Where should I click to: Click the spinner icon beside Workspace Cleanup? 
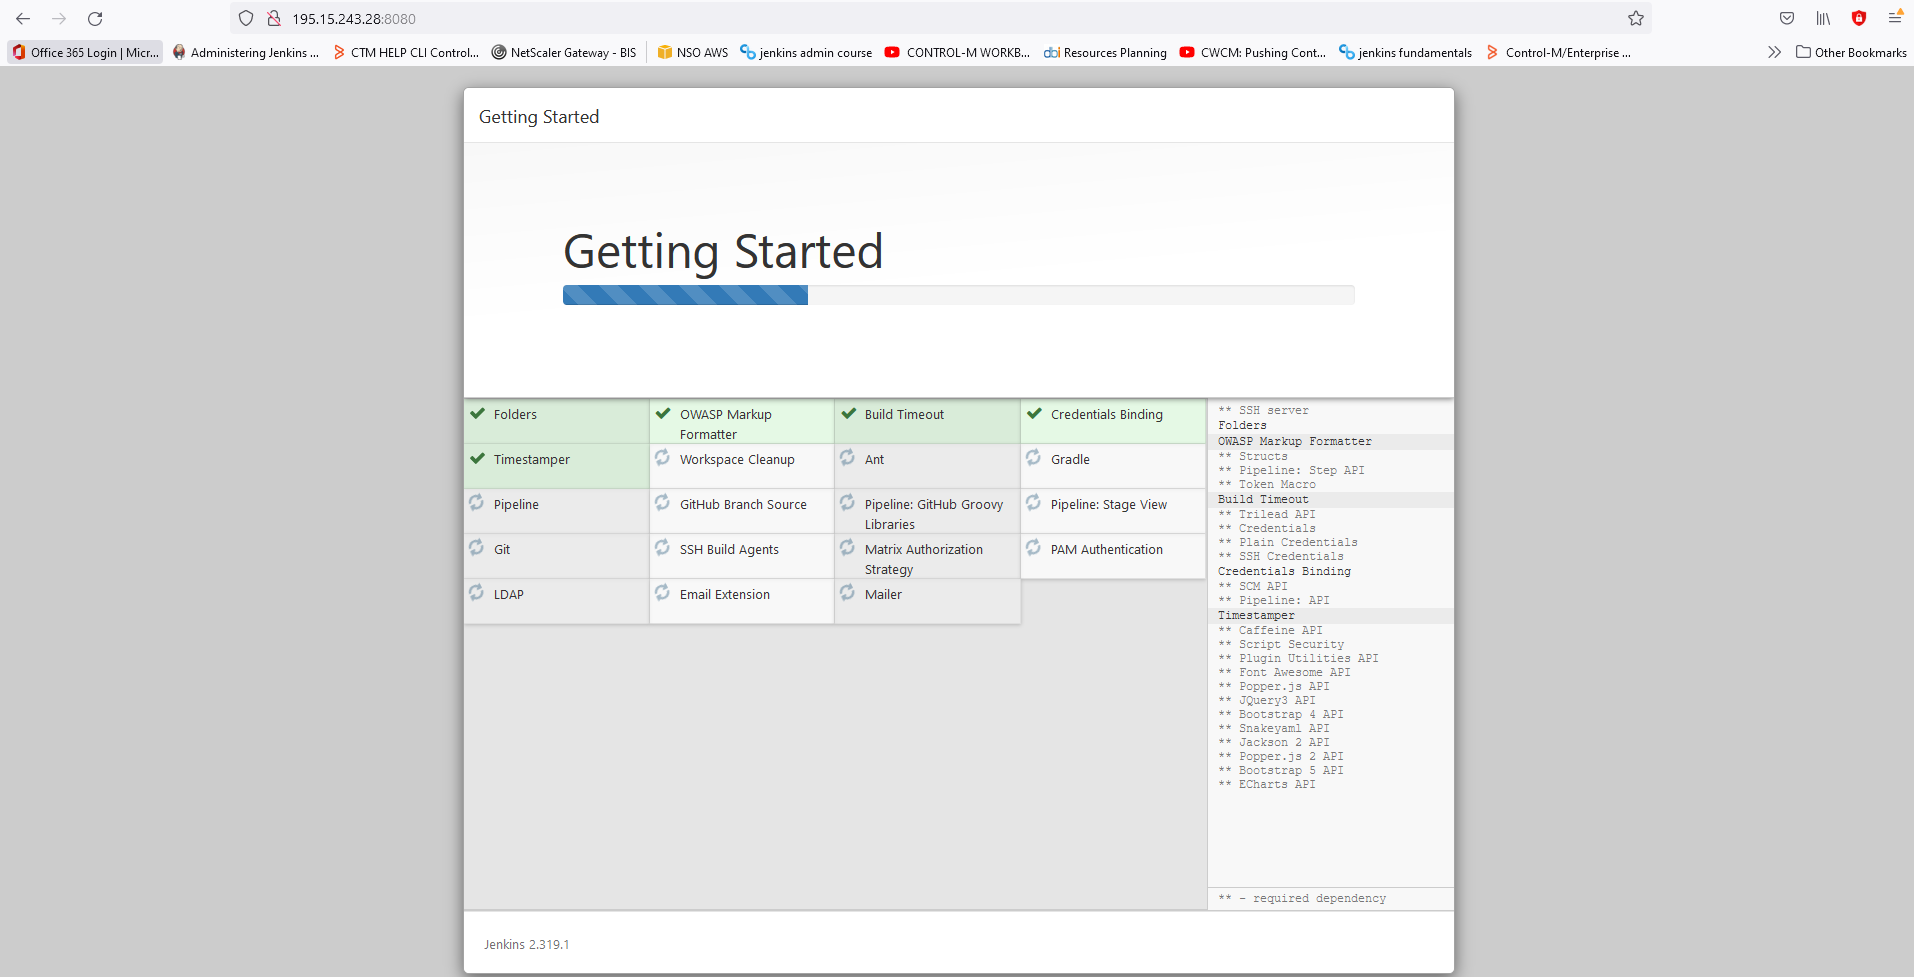pos(662,457)
